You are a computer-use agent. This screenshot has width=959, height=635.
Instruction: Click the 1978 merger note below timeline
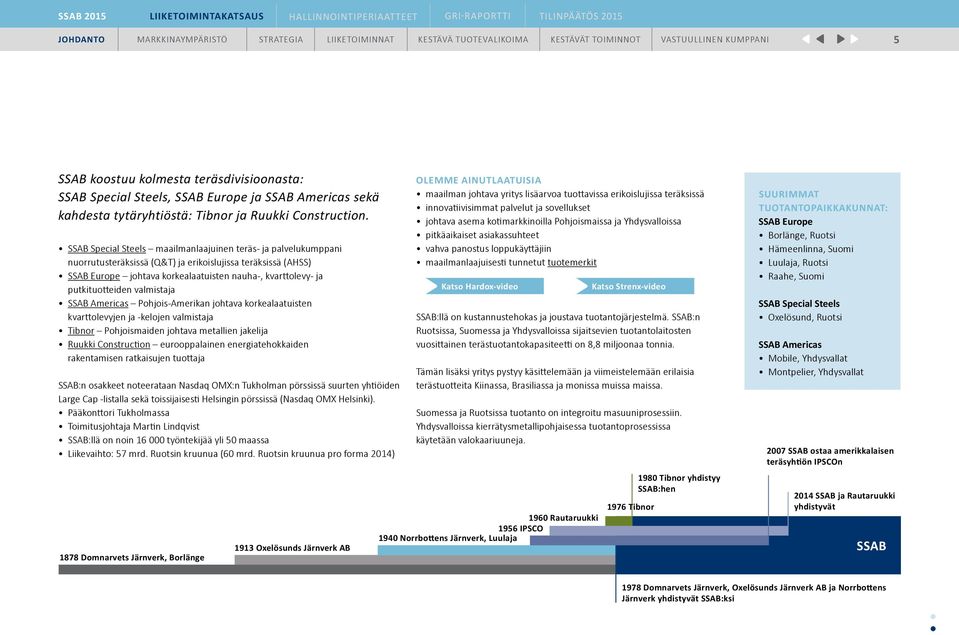click(x=754, y=593)
